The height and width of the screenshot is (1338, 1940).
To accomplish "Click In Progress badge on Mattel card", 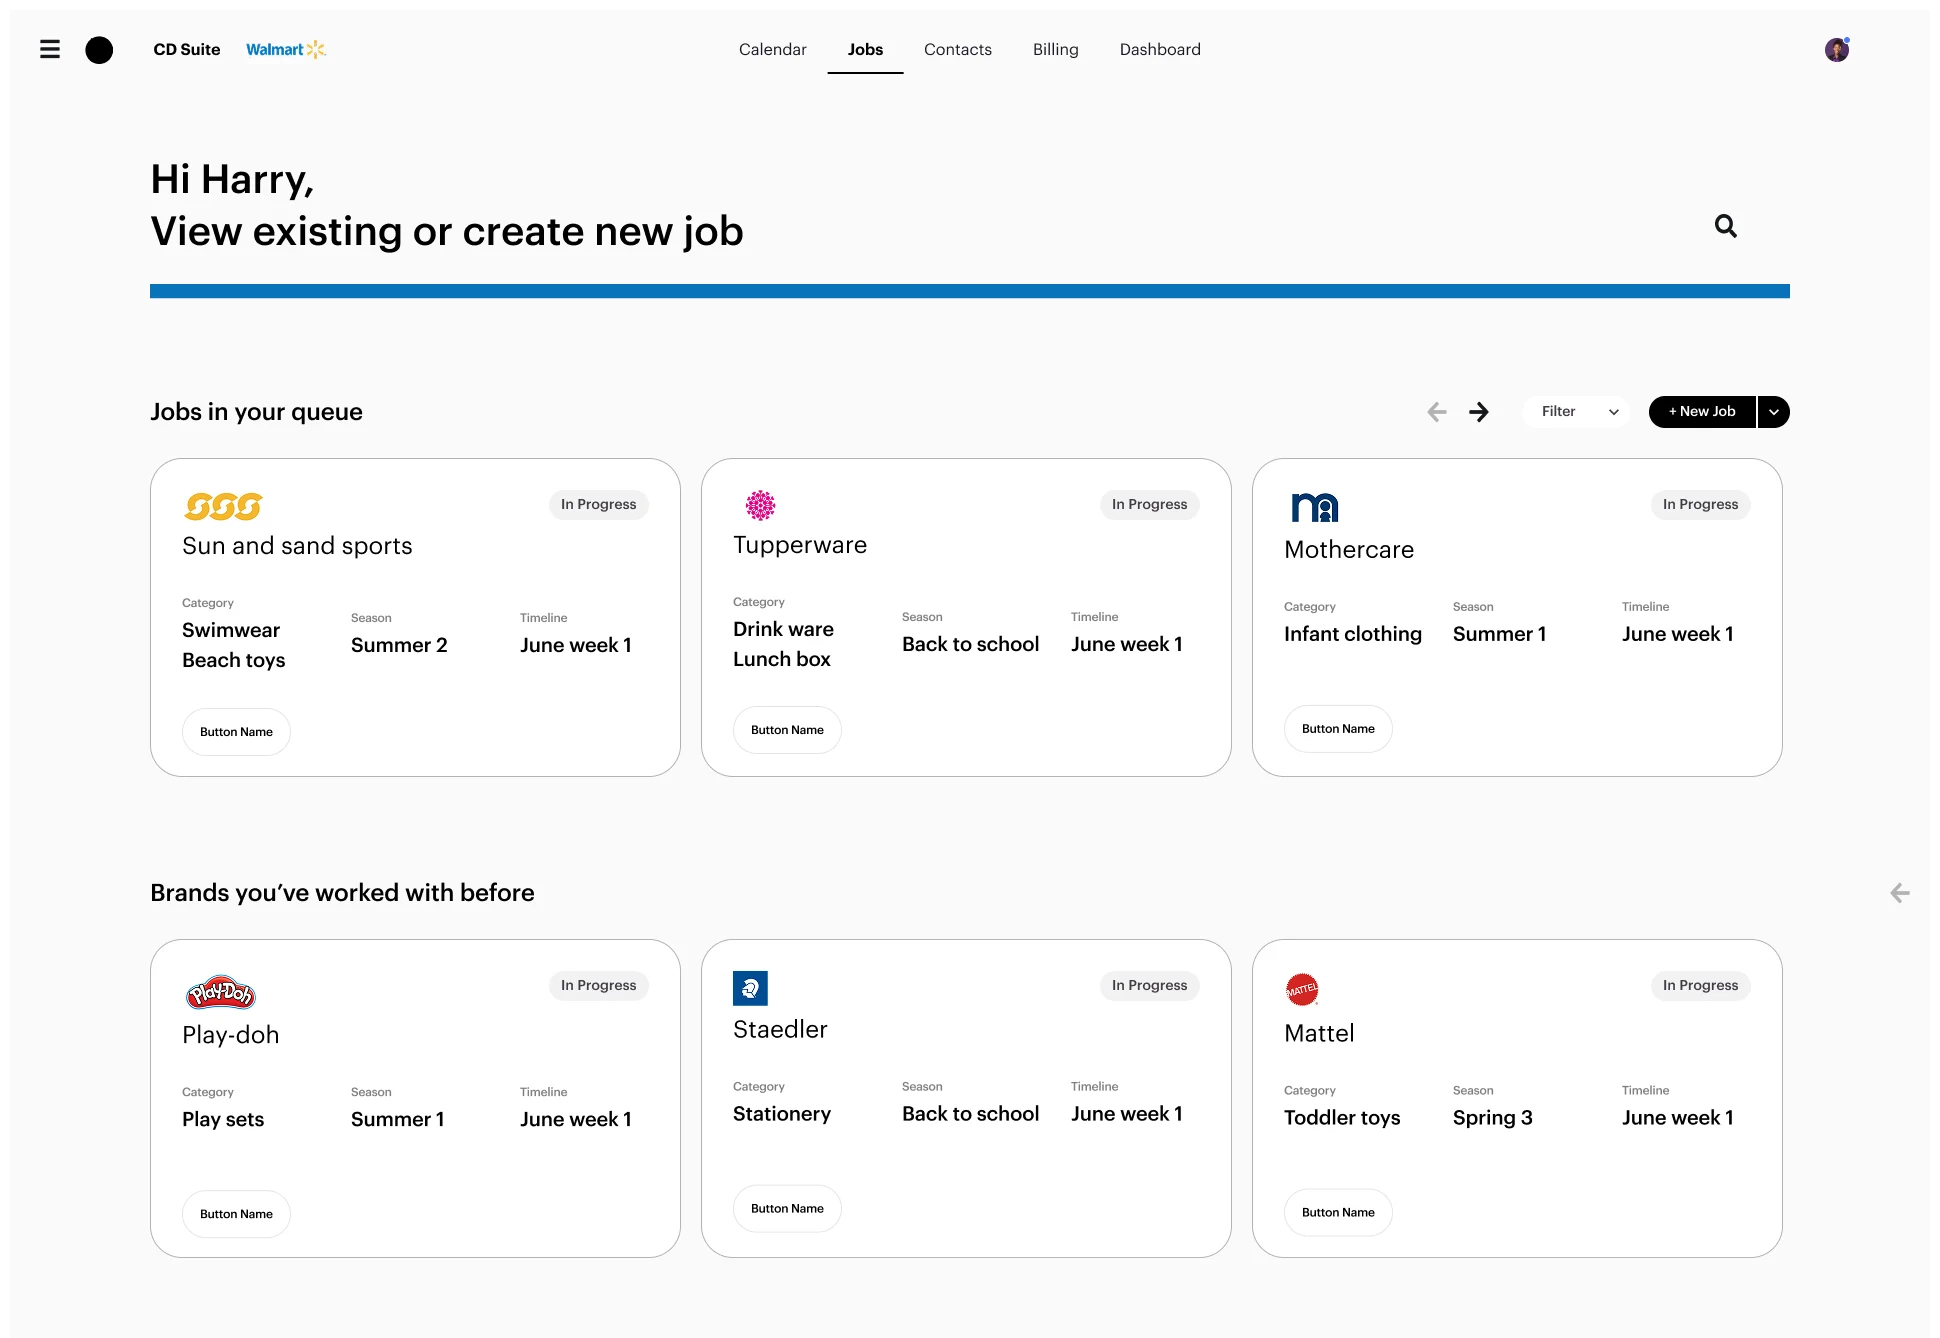I will (x=1701, y=986).
